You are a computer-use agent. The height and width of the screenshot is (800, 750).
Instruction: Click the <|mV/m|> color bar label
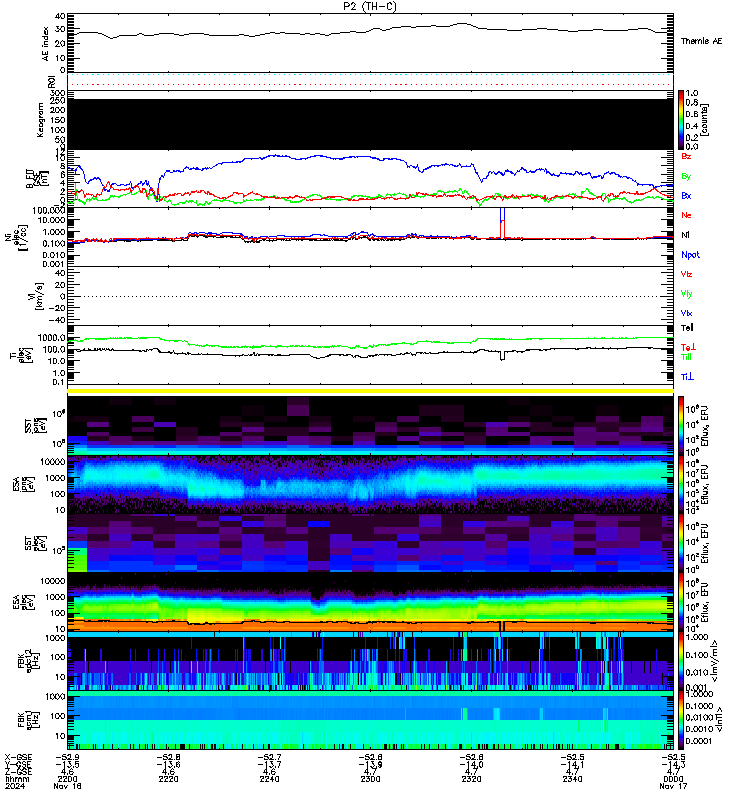pyautogui.click(x=715, y=661)
